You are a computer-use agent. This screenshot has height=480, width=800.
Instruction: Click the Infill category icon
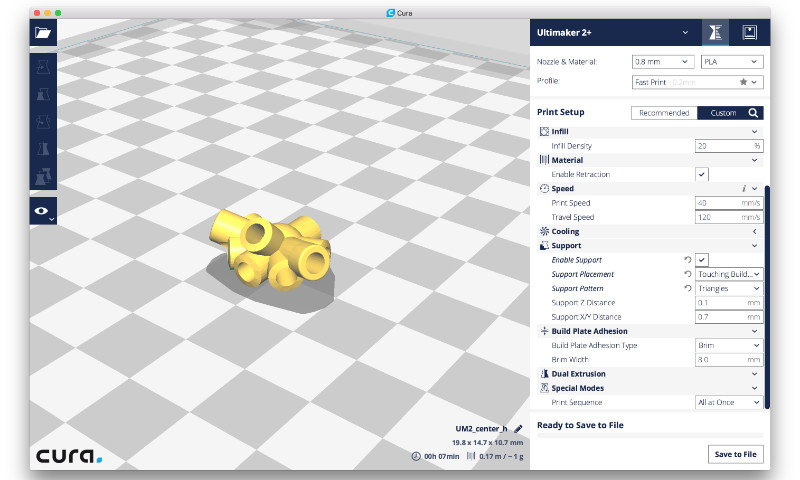tap(544, 132)
